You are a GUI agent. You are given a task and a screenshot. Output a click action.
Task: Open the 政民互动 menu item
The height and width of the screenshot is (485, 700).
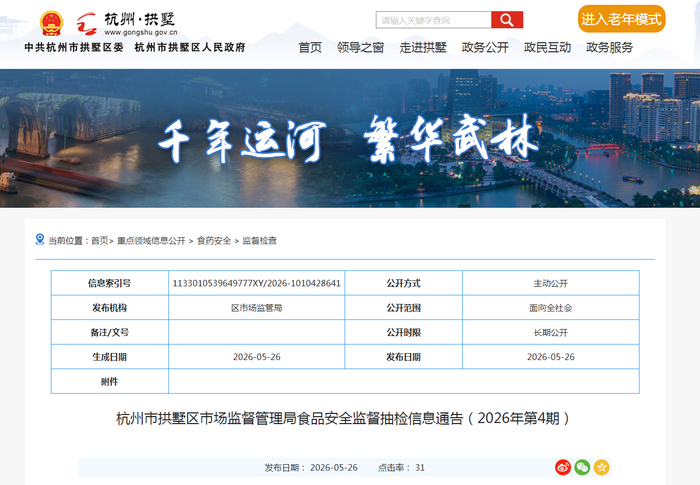(547, 47)
